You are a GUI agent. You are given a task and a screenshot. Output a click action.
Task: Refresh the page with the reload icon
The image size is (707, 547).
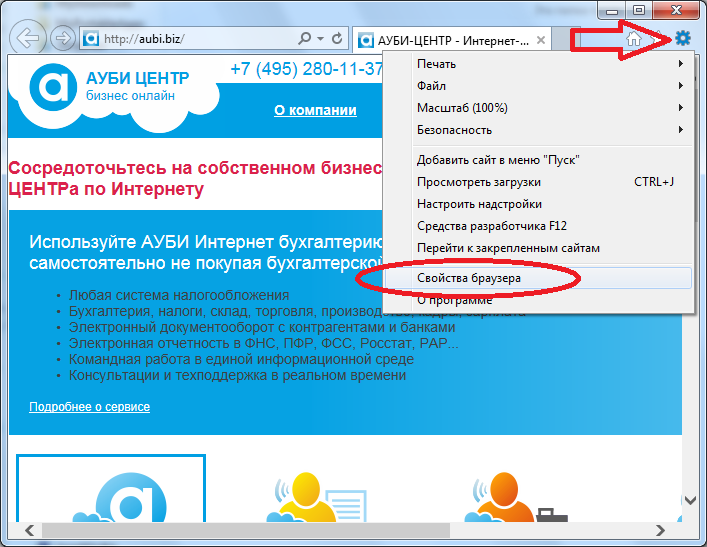pyautogui.click(x=337, y=38)
